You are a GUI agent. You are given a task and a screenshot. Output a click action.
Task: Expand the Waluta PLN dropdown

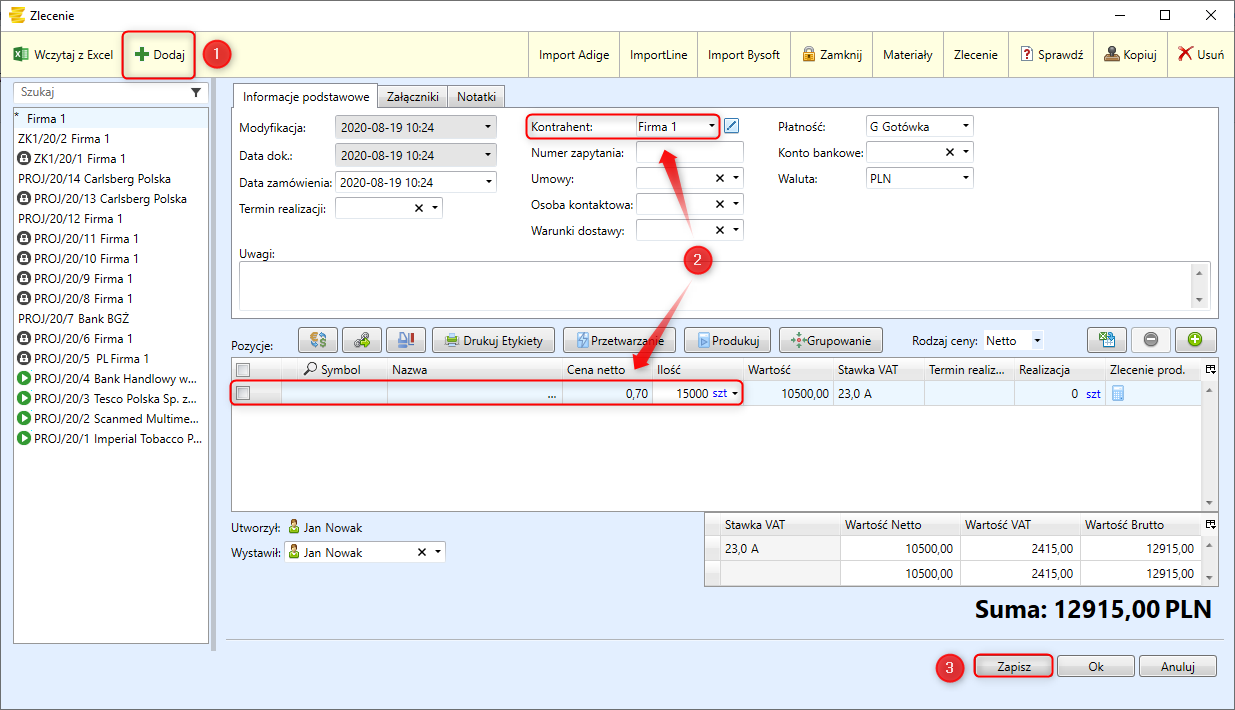[918, 178]
